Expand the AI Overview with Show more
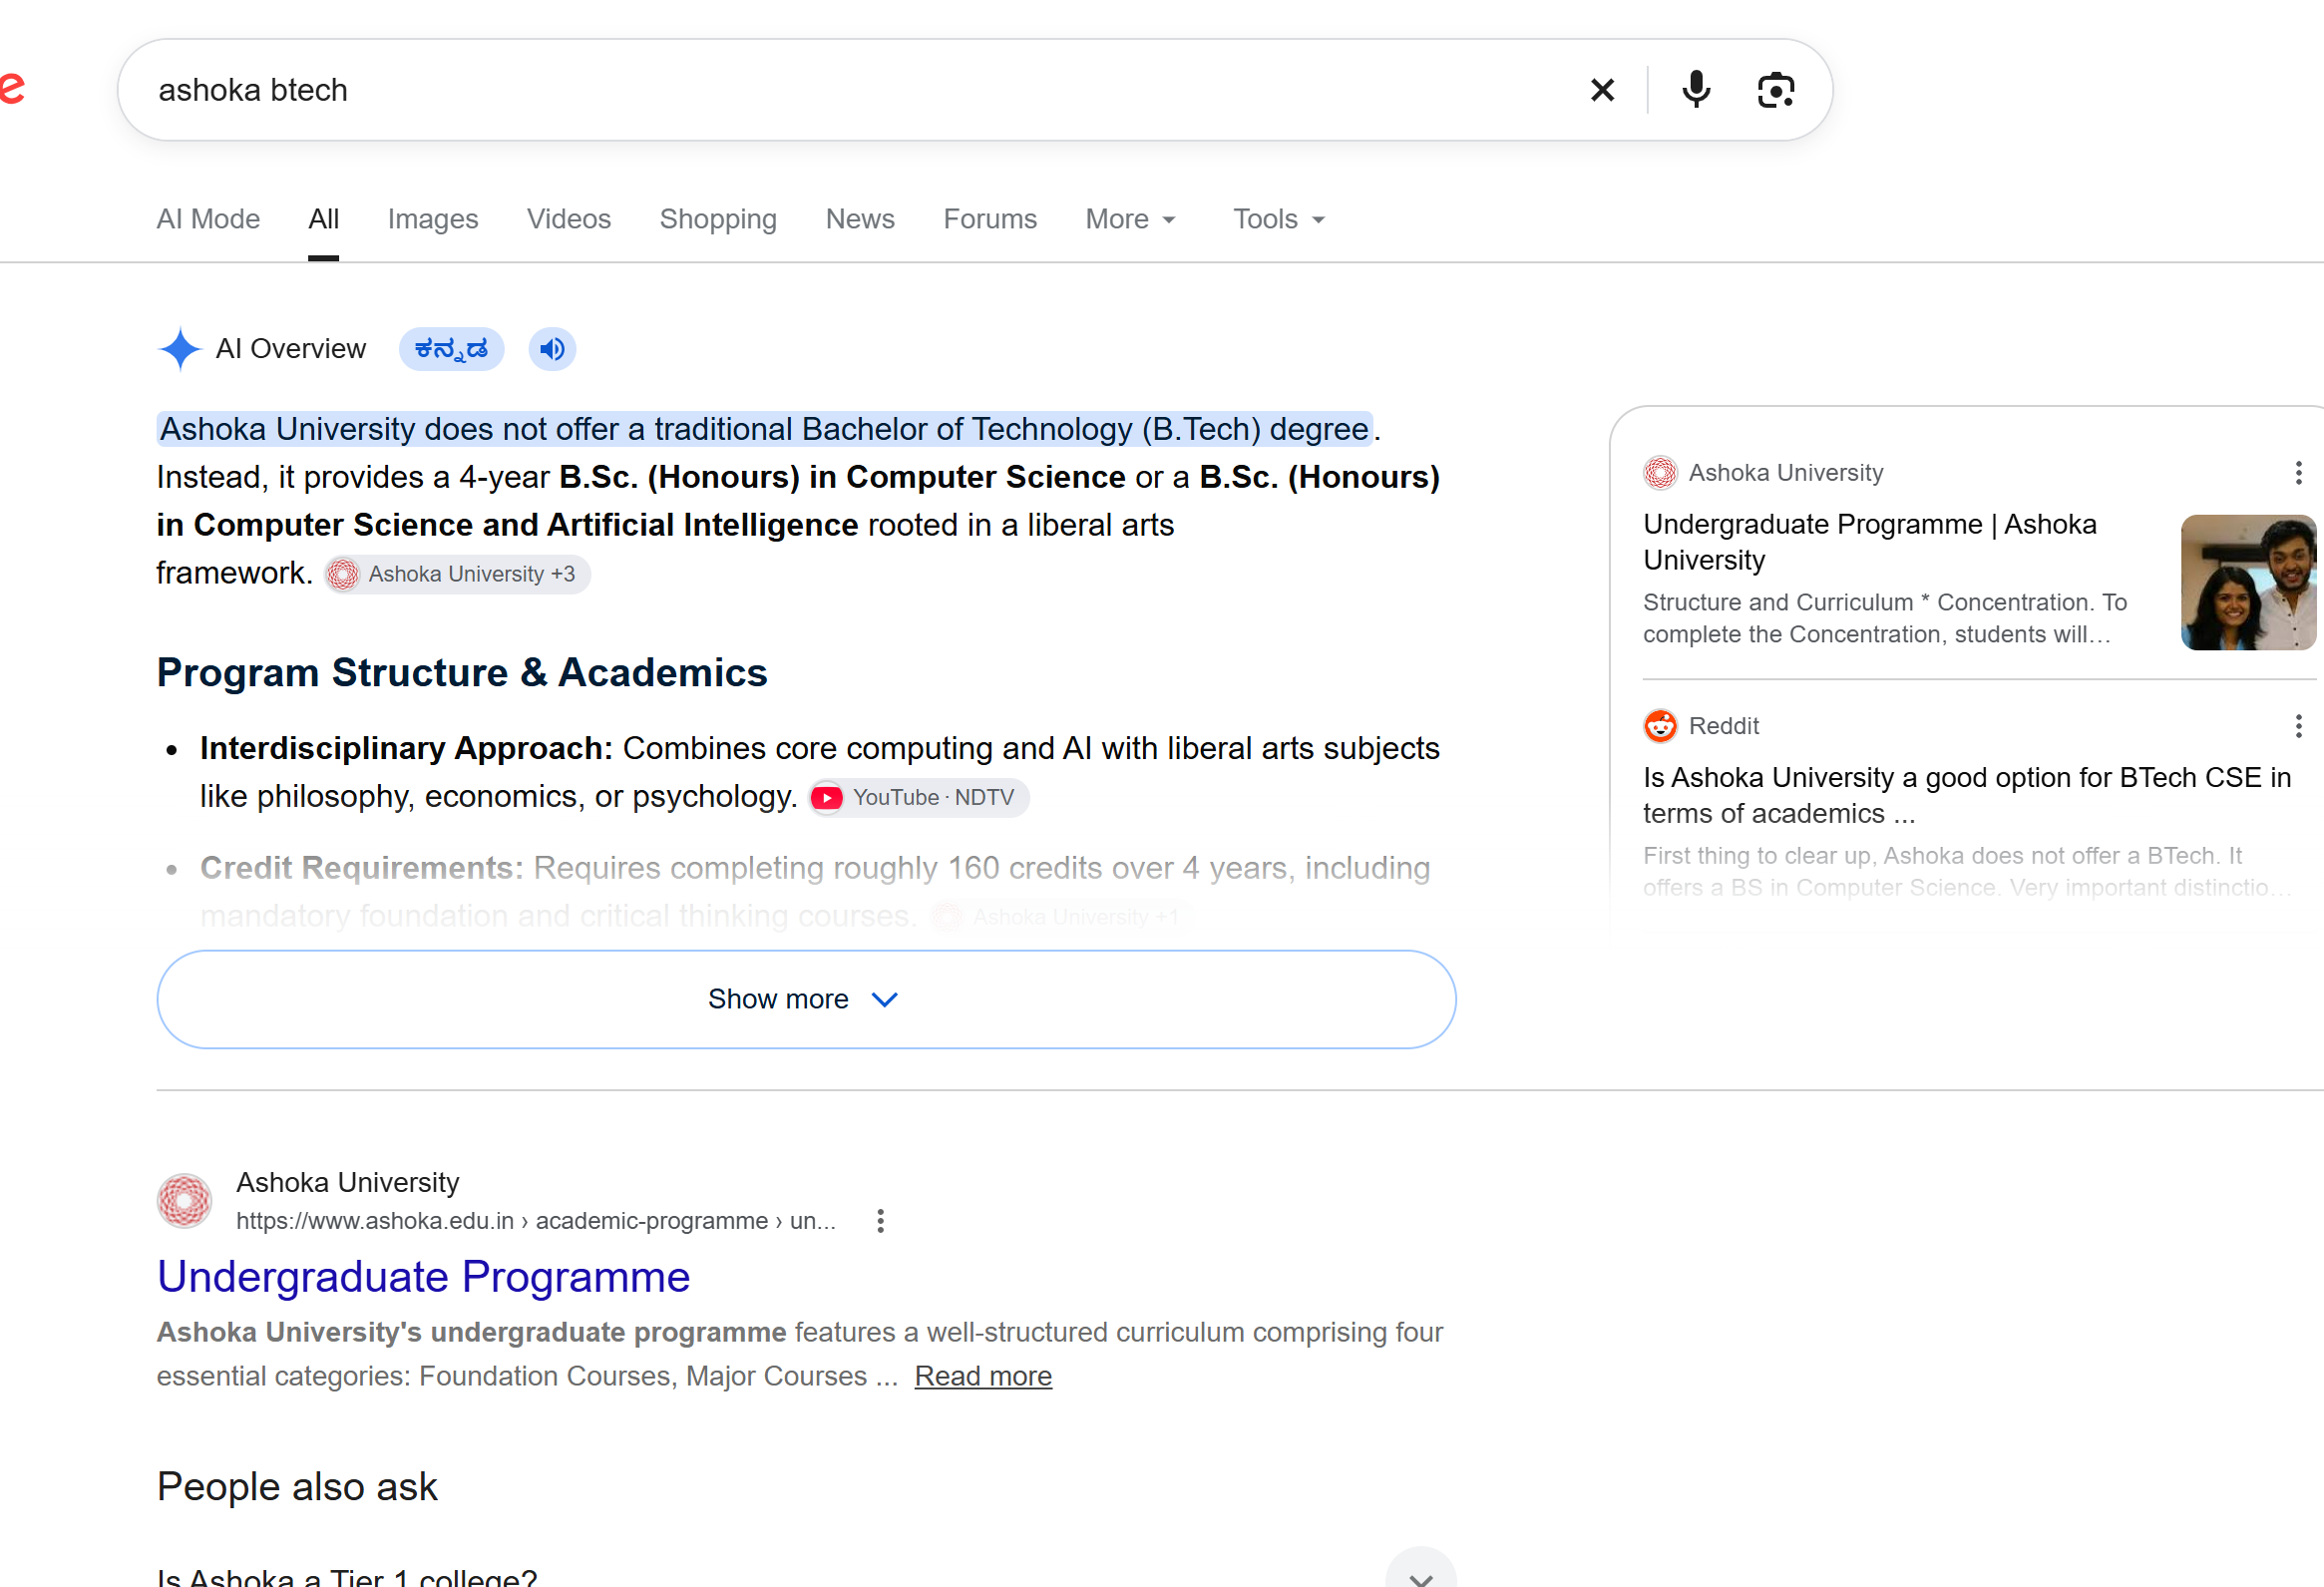The width and height of the screenshot is (2324, 1587). [x=806, y=999]
